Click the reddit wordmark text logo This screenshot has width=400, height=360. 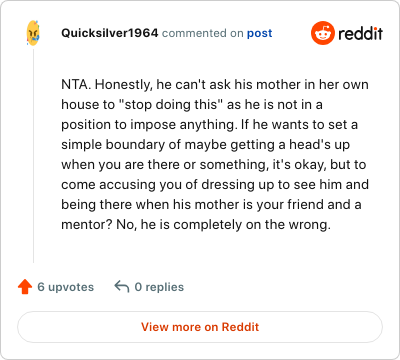point(360,33)
